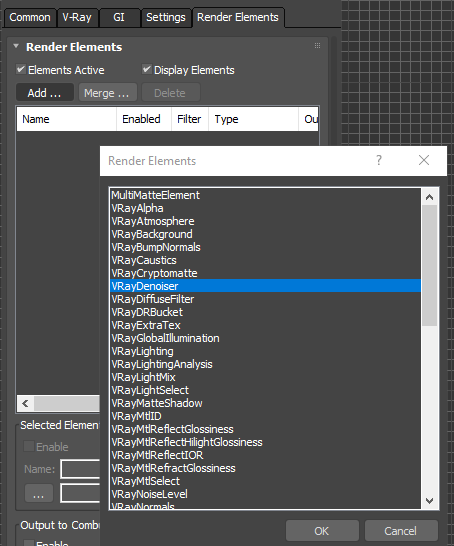Select VRayMtlRefractGlossiness in the list
This screenshot has height=546, width=454.
[x=265, y=468]
